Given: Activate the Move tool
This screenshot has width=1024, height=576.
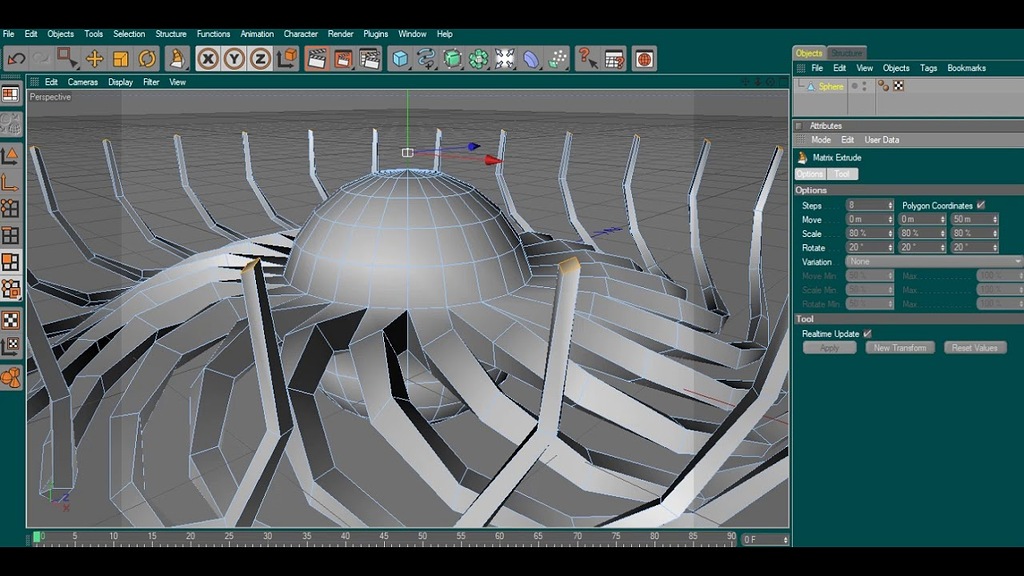Looking at the screenshot, I should pyautogui.click(x=95, y=59).
